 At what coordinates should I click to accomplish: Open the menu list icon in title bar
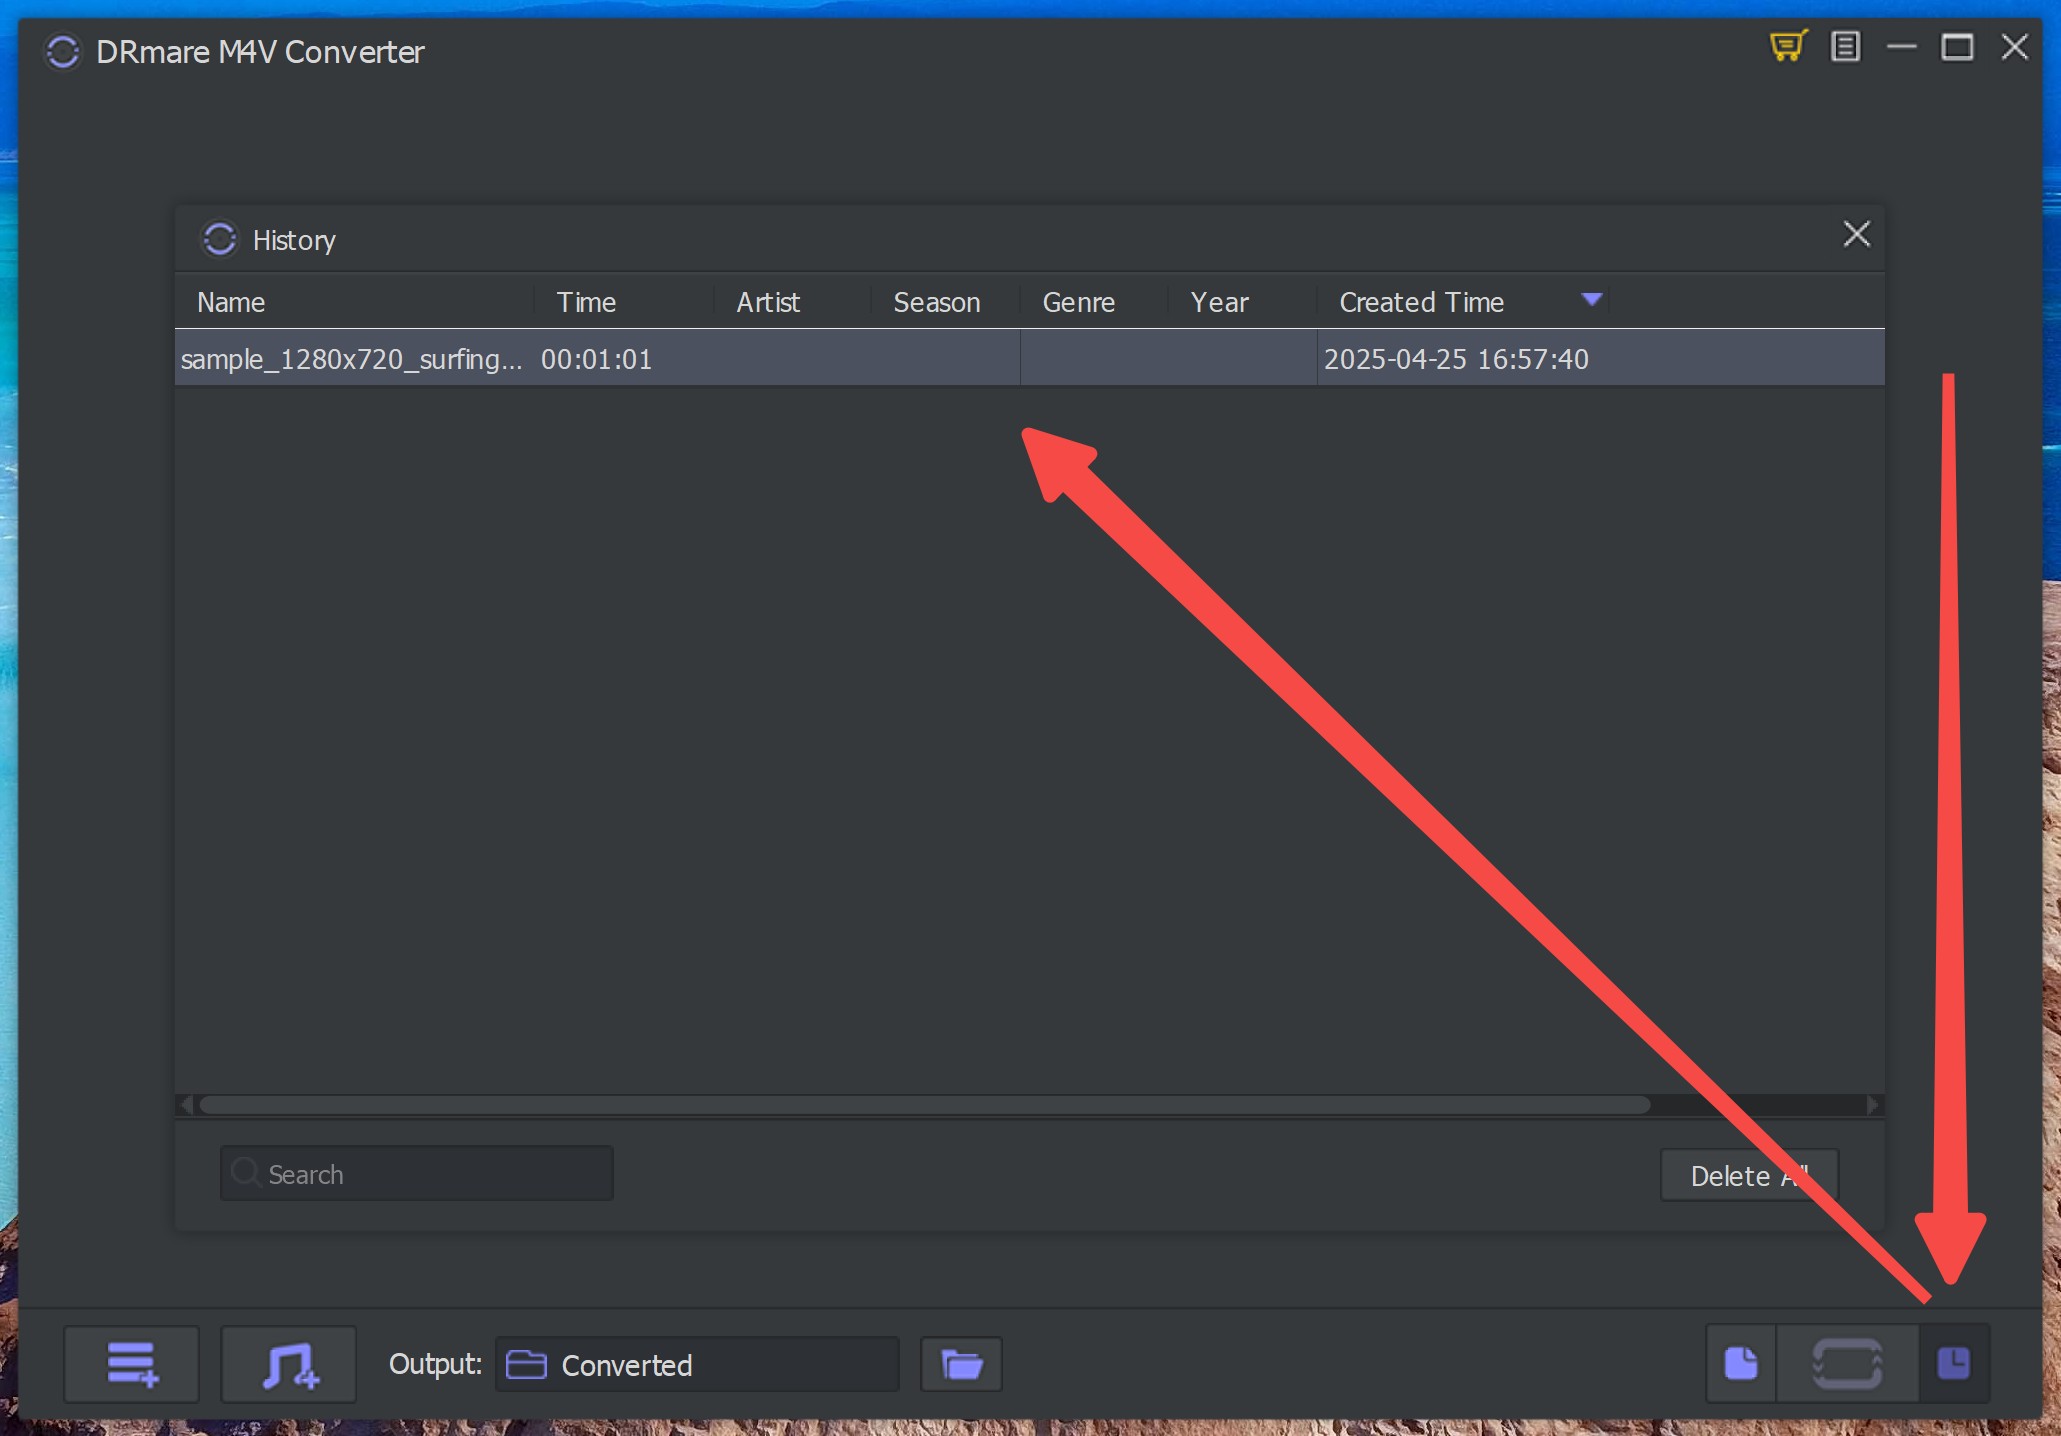(1845, 46)
